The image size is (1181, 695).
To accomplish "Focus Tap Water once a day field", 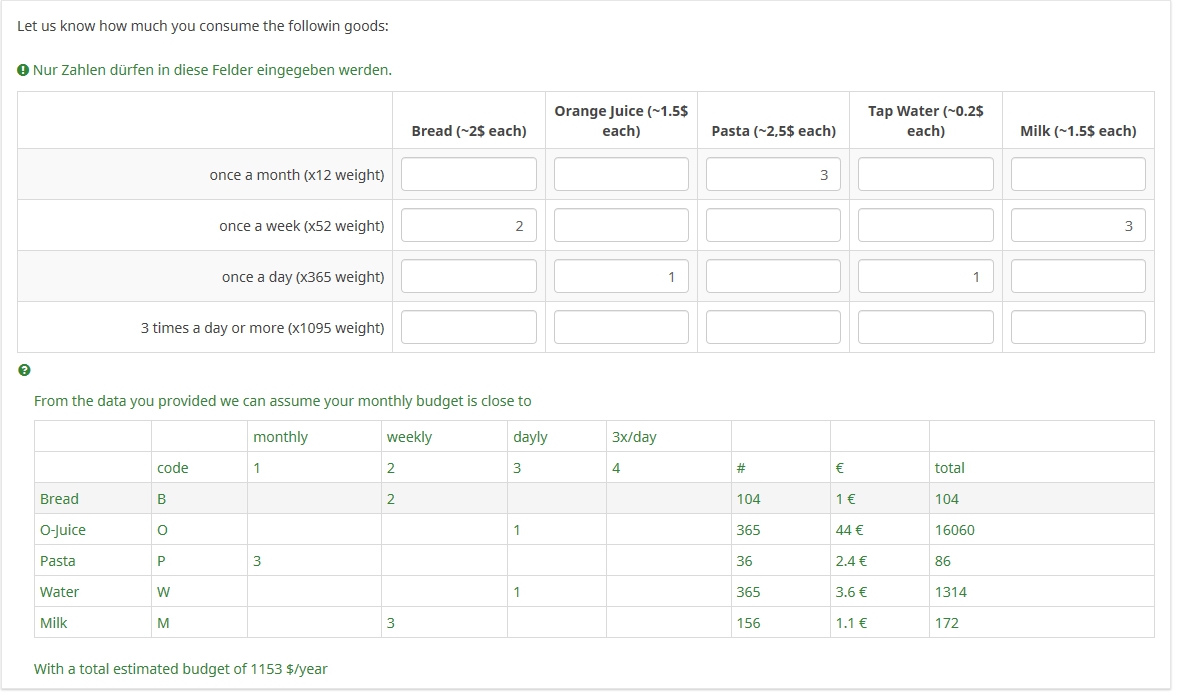I will click(925, 277).
